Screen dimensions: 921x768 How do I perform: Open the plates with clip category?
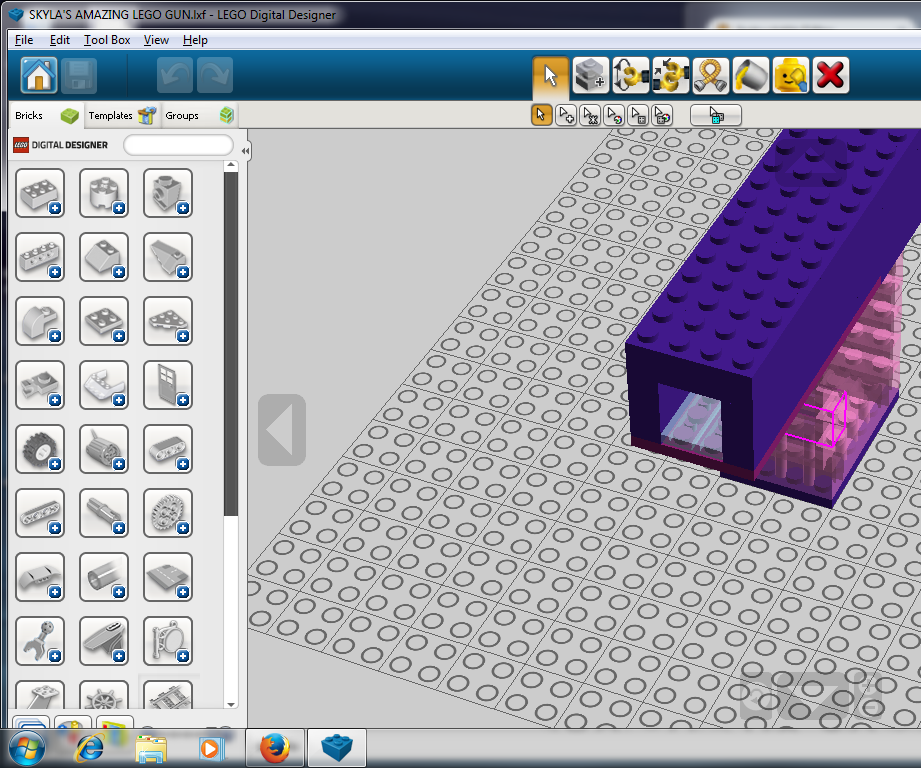(x=40, y=385)
